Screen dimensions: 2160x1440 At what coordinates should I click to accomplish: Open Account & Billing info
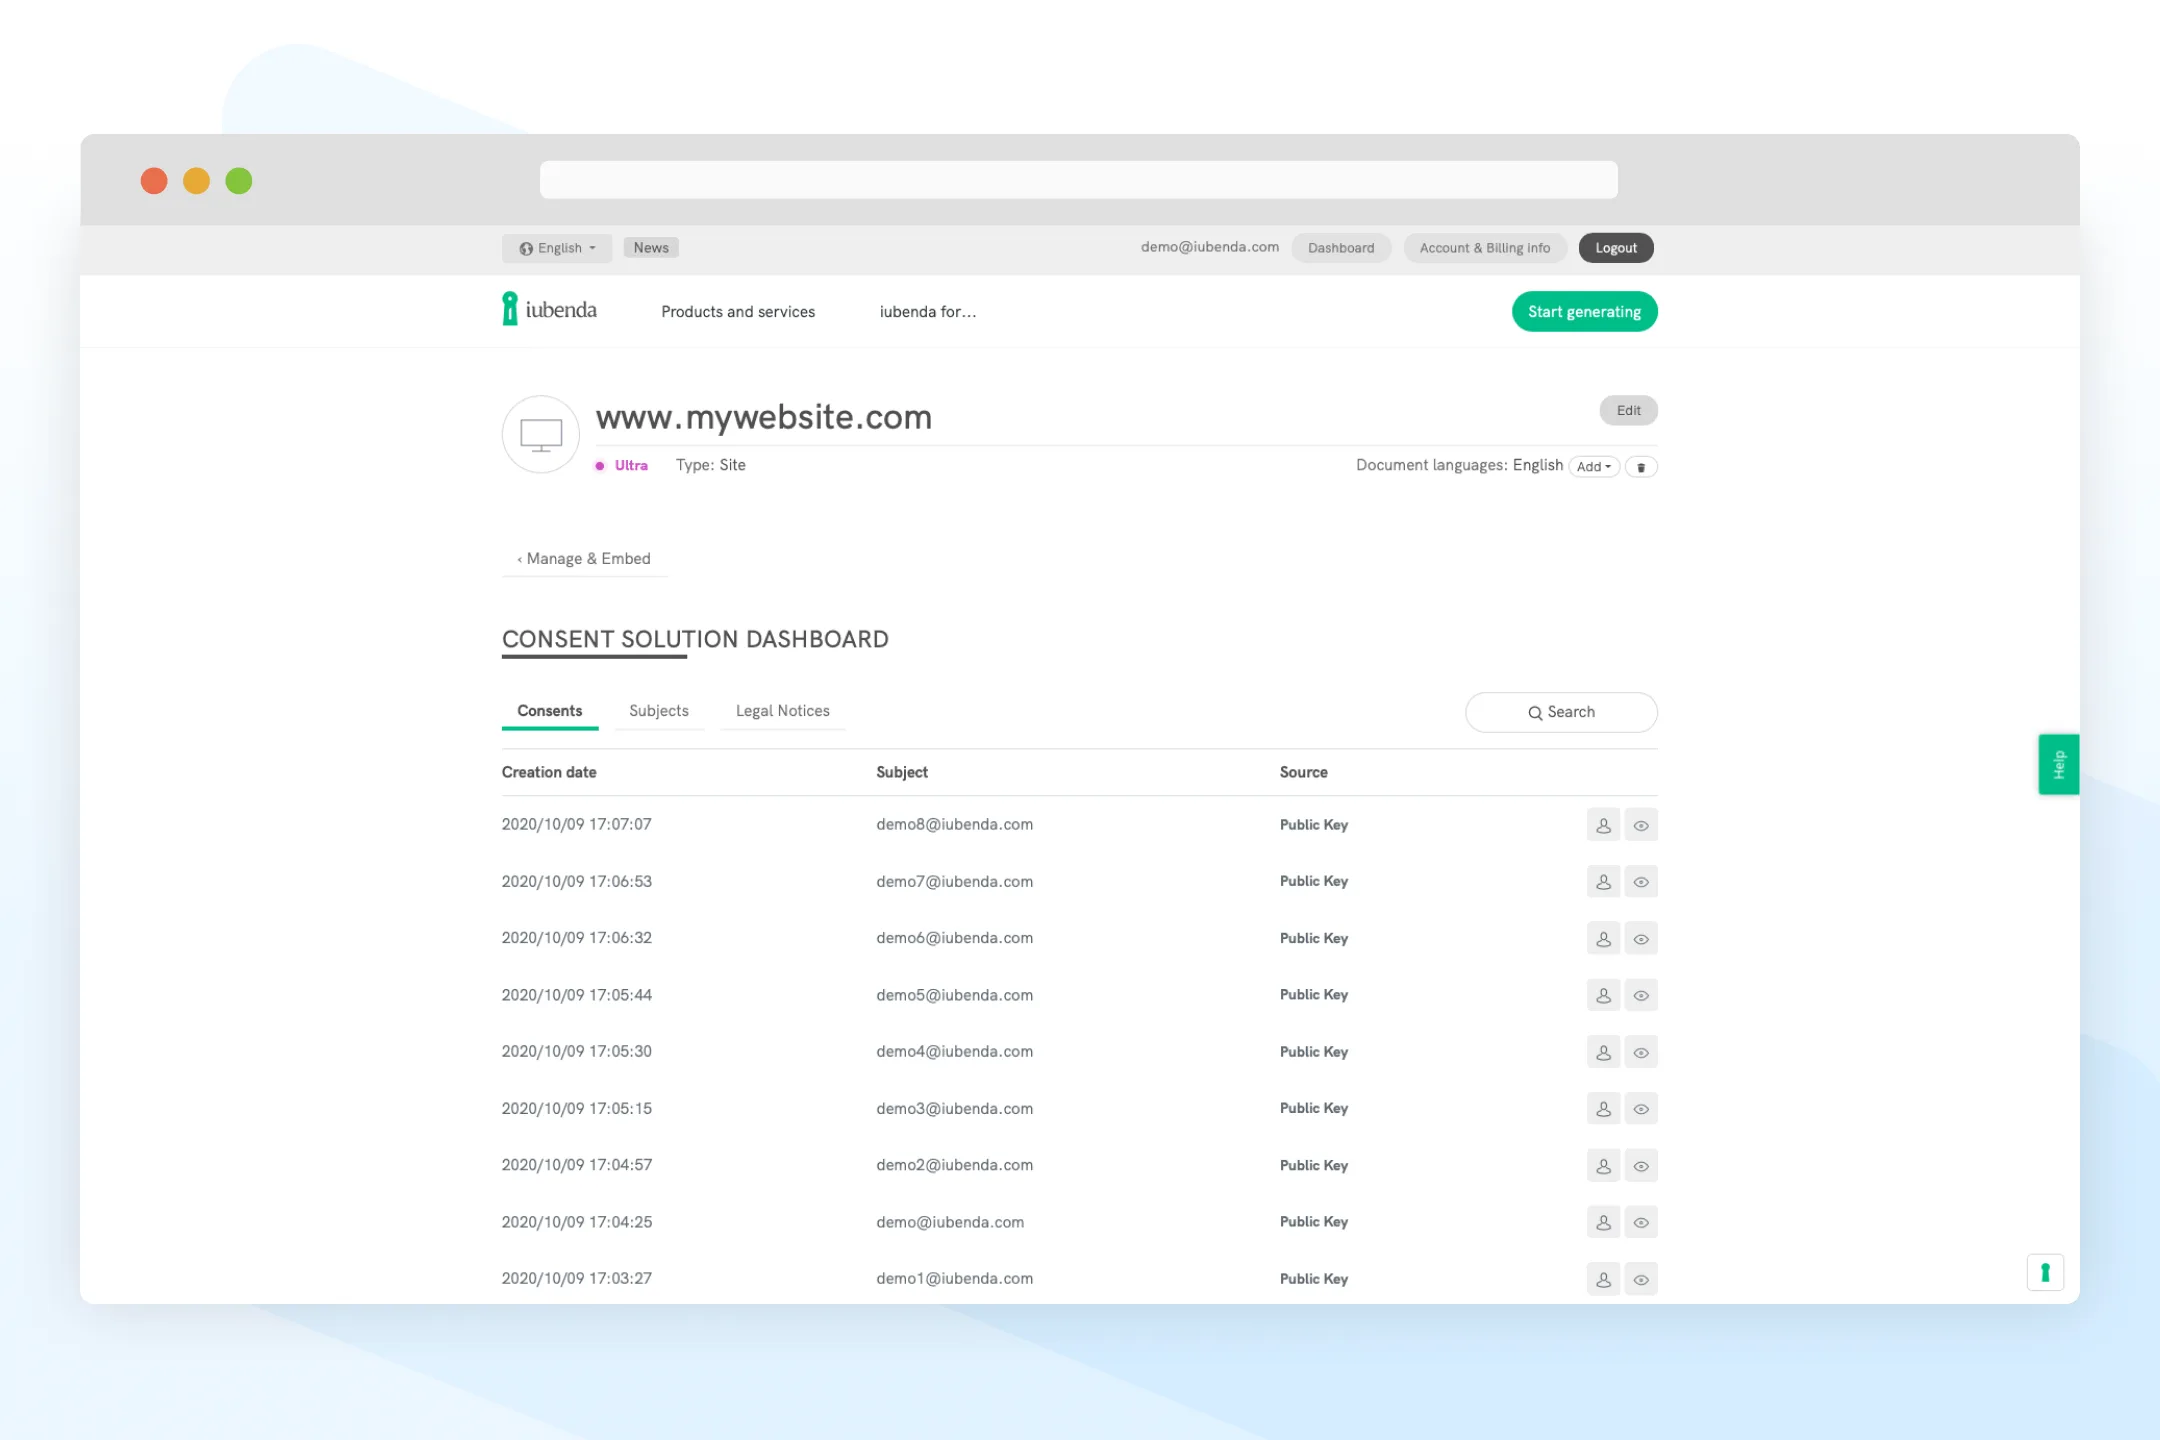pyautogui.click(x=1485, y=248)
